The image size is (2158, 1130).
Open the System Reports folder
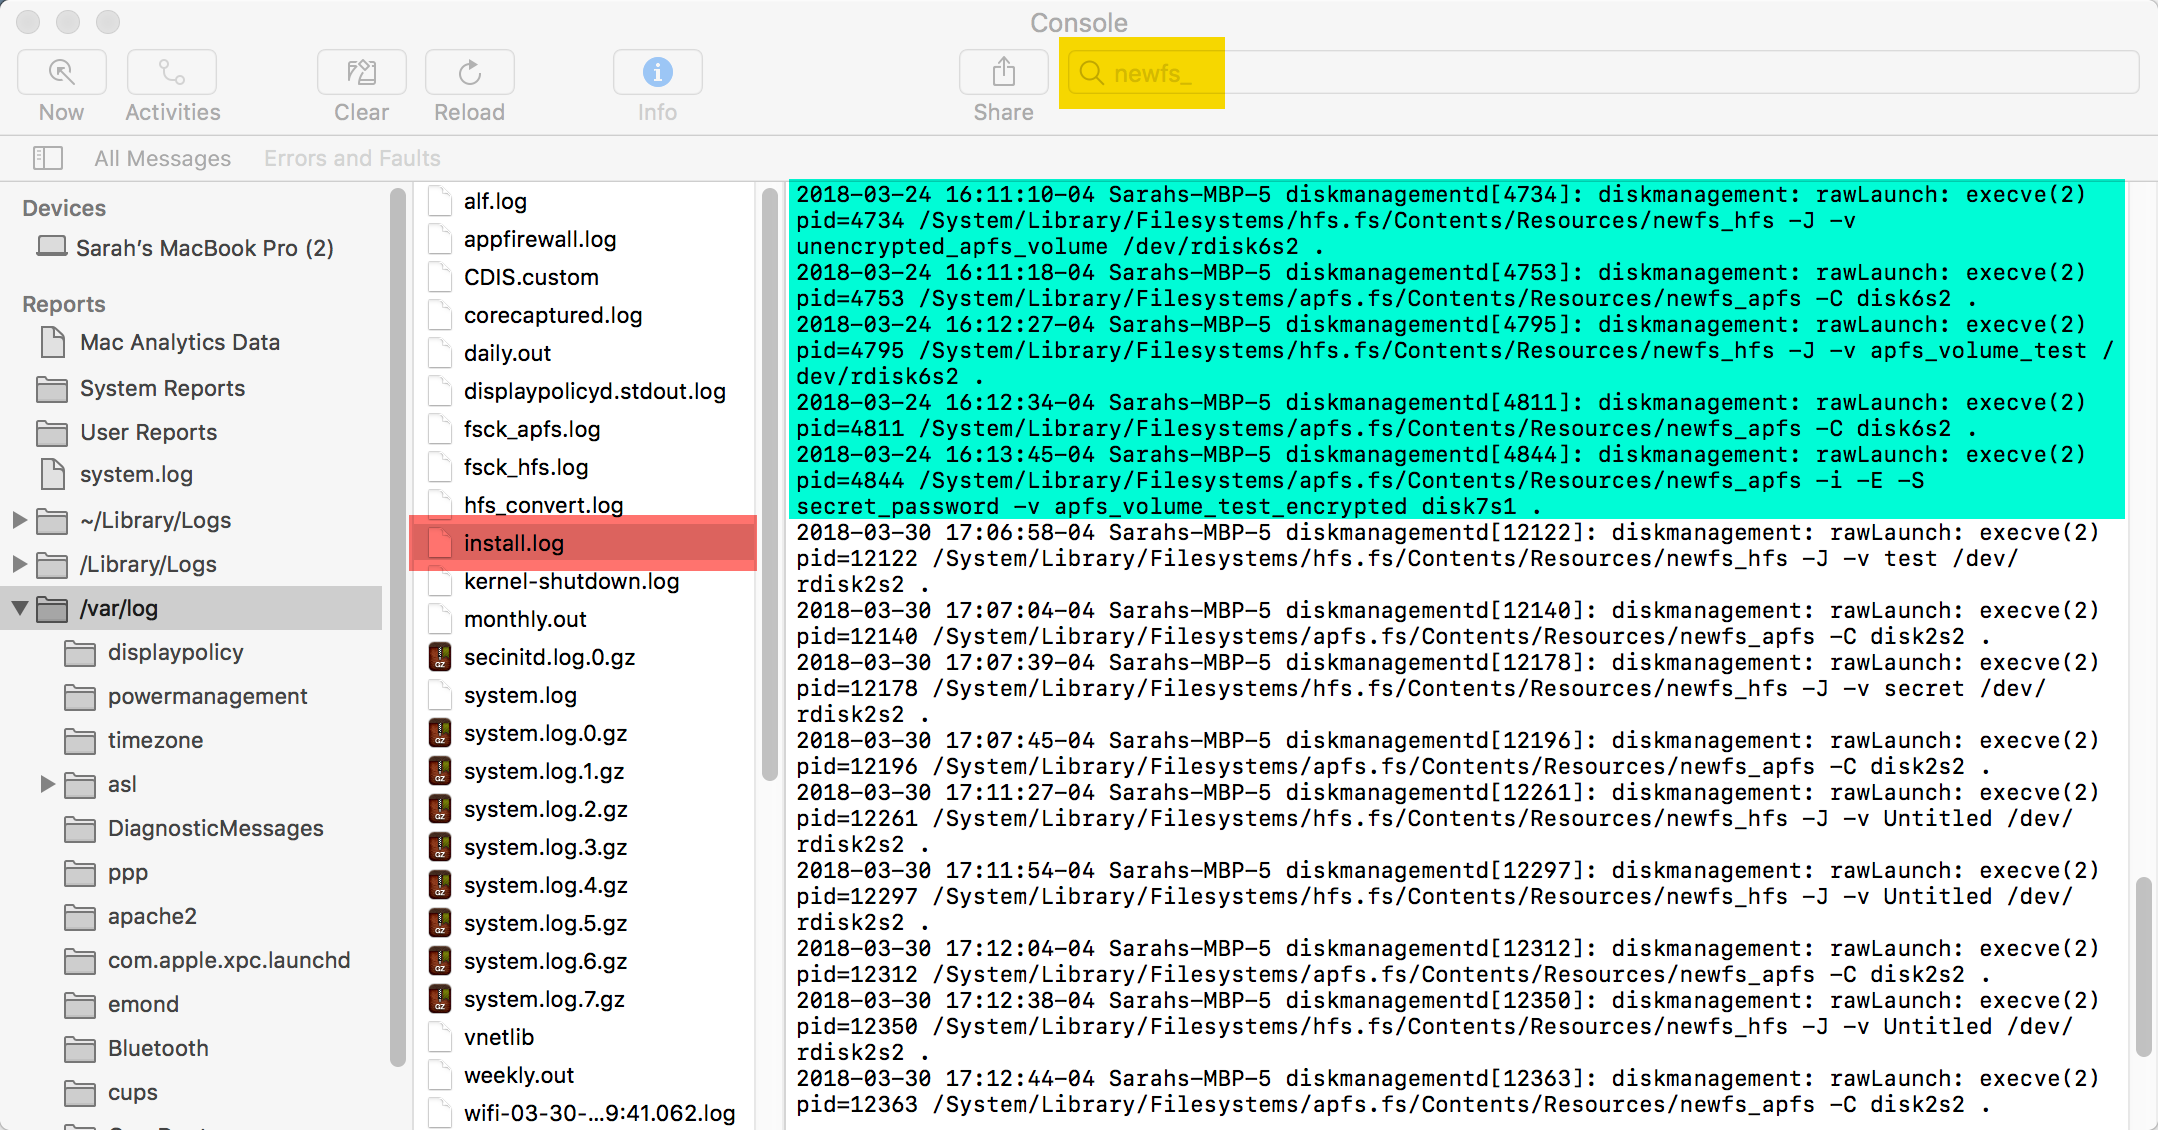coord(141,388)
